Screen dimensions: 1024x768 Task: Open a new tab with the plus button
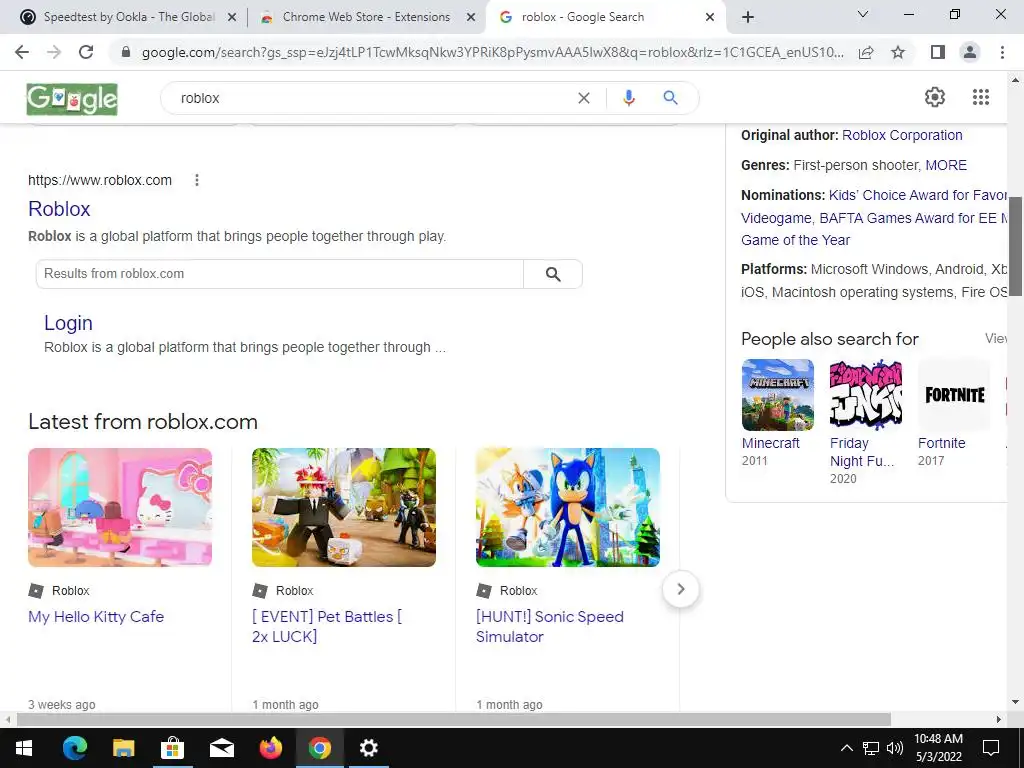click(748, 18)
